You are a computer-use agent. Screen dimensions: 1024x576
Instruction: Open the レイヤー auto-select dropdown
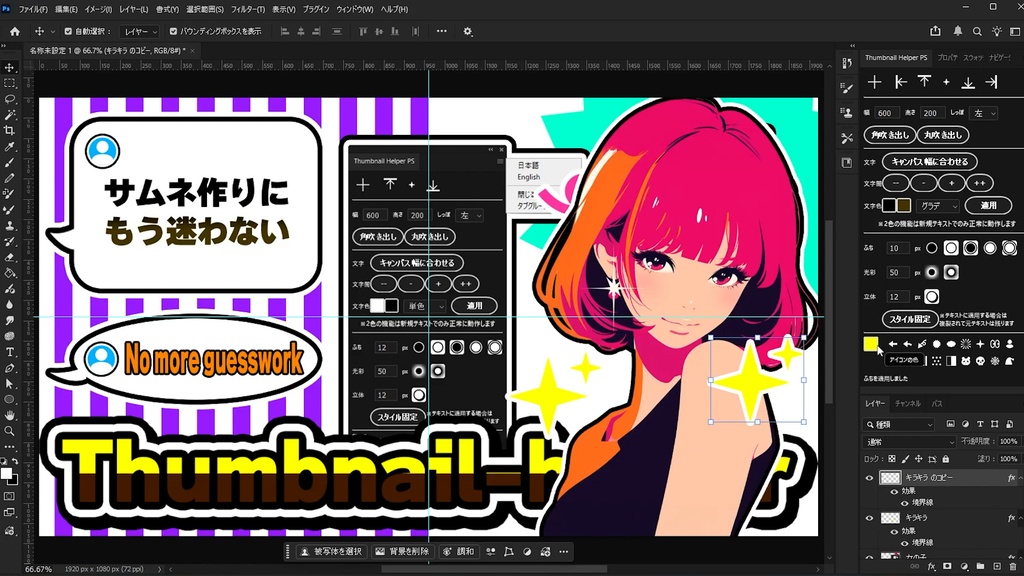140,31
